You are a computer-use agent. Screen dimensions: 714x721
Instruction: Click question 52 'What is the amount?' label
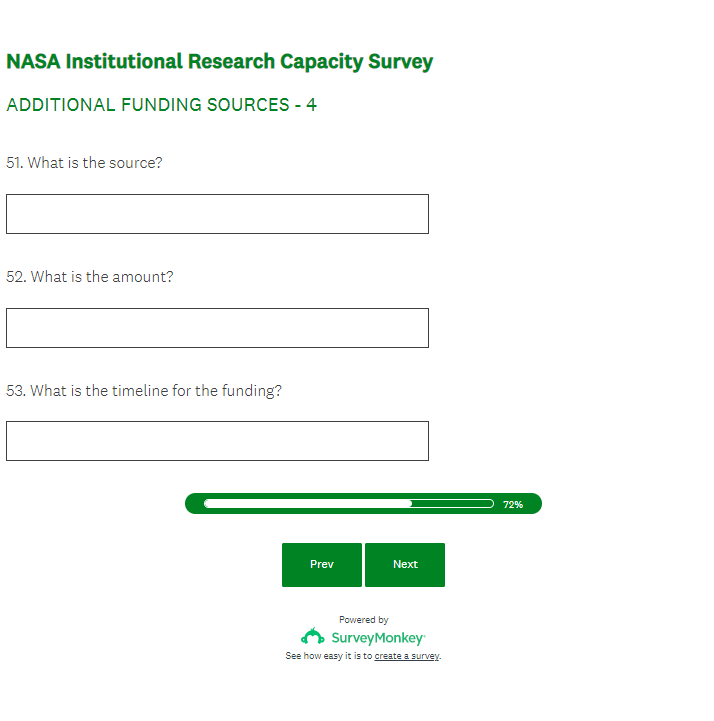pyautogui.click(x=90, y=277)
